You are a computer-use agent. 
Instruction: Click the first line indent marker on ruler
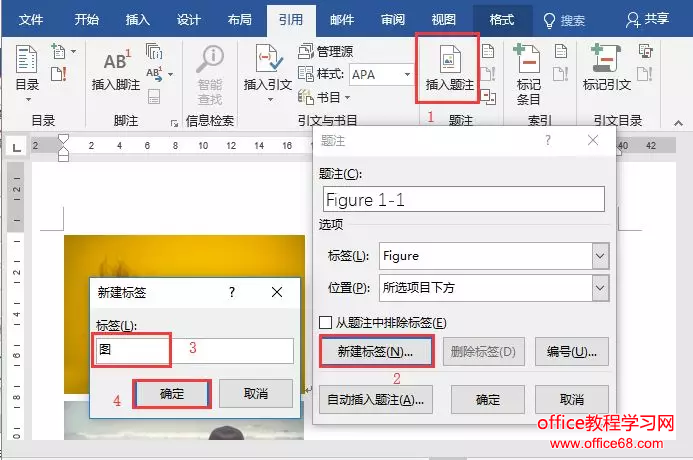point(63,140)
